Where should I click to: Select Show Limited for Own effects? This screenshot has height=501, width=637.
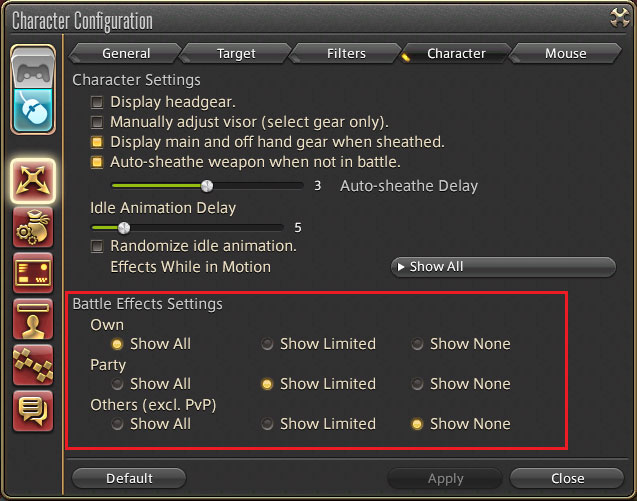(x=267, y=344)
